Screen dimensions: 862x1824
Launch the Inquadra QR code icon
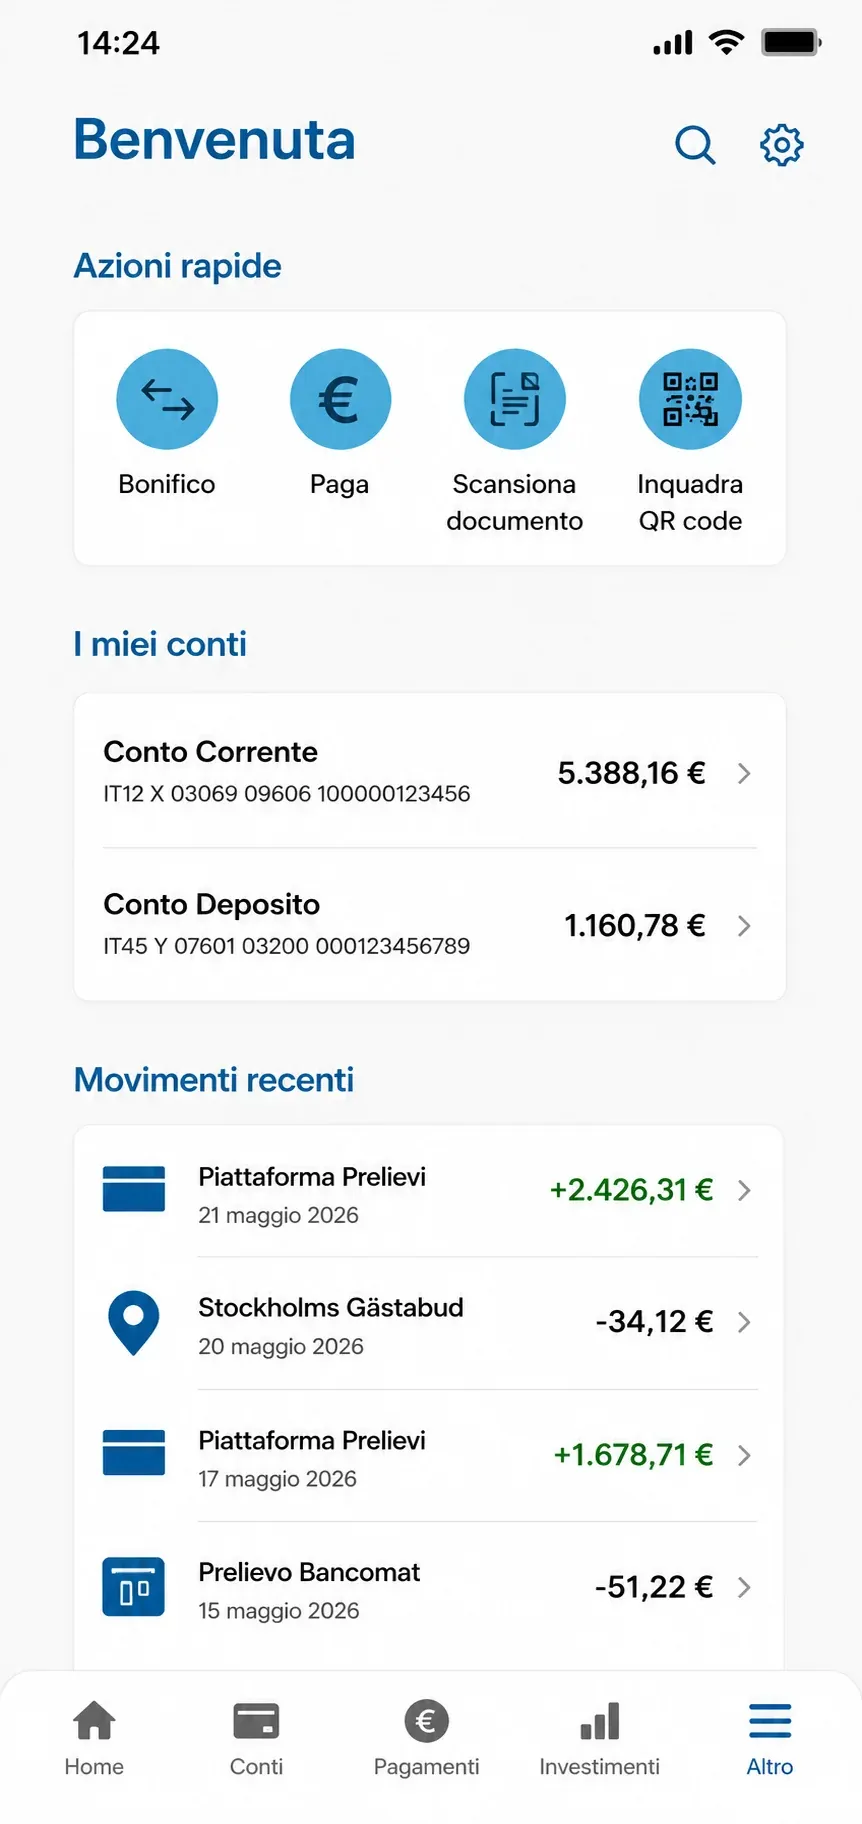[x=690, y=399]
